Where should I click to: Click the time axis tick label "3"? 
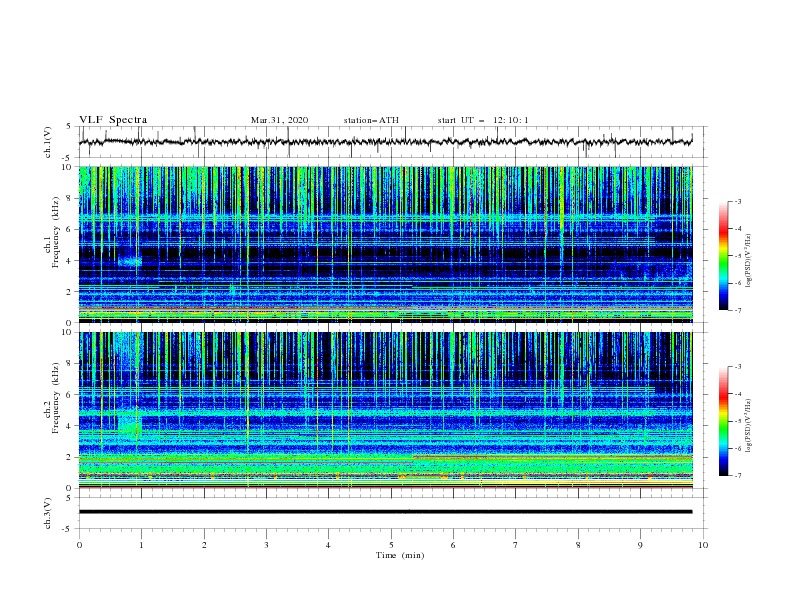tap(266, 545)
